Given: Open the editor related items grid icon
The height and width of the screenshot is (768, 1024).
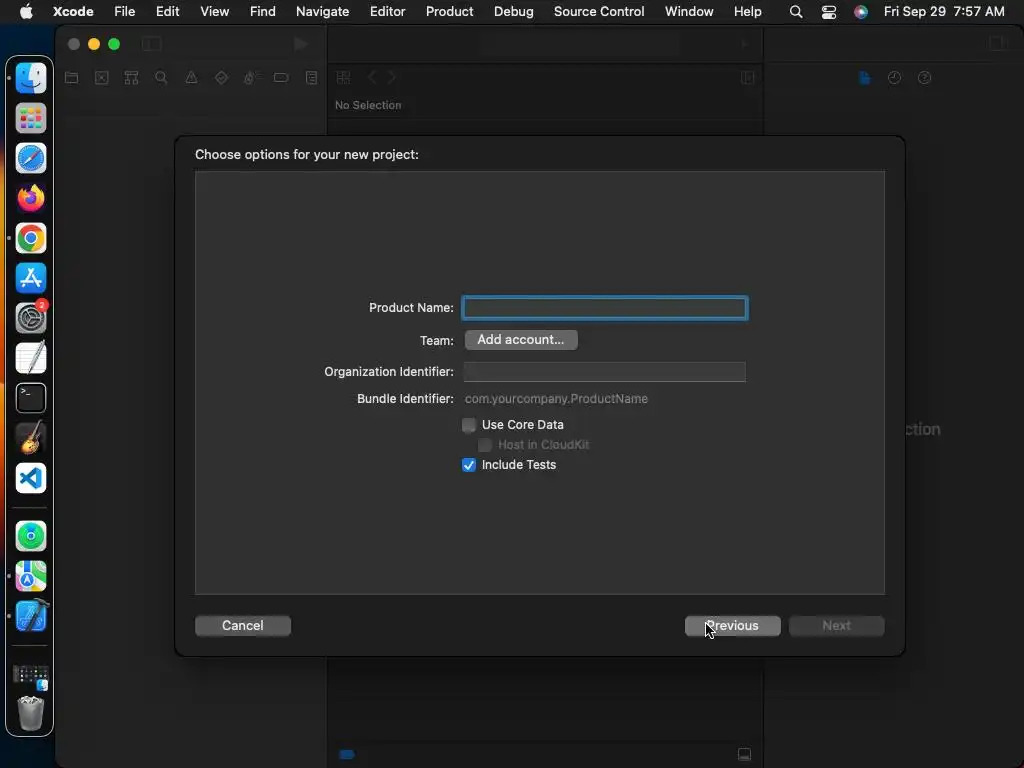Looking at the screenshot, I should point(344,78).
